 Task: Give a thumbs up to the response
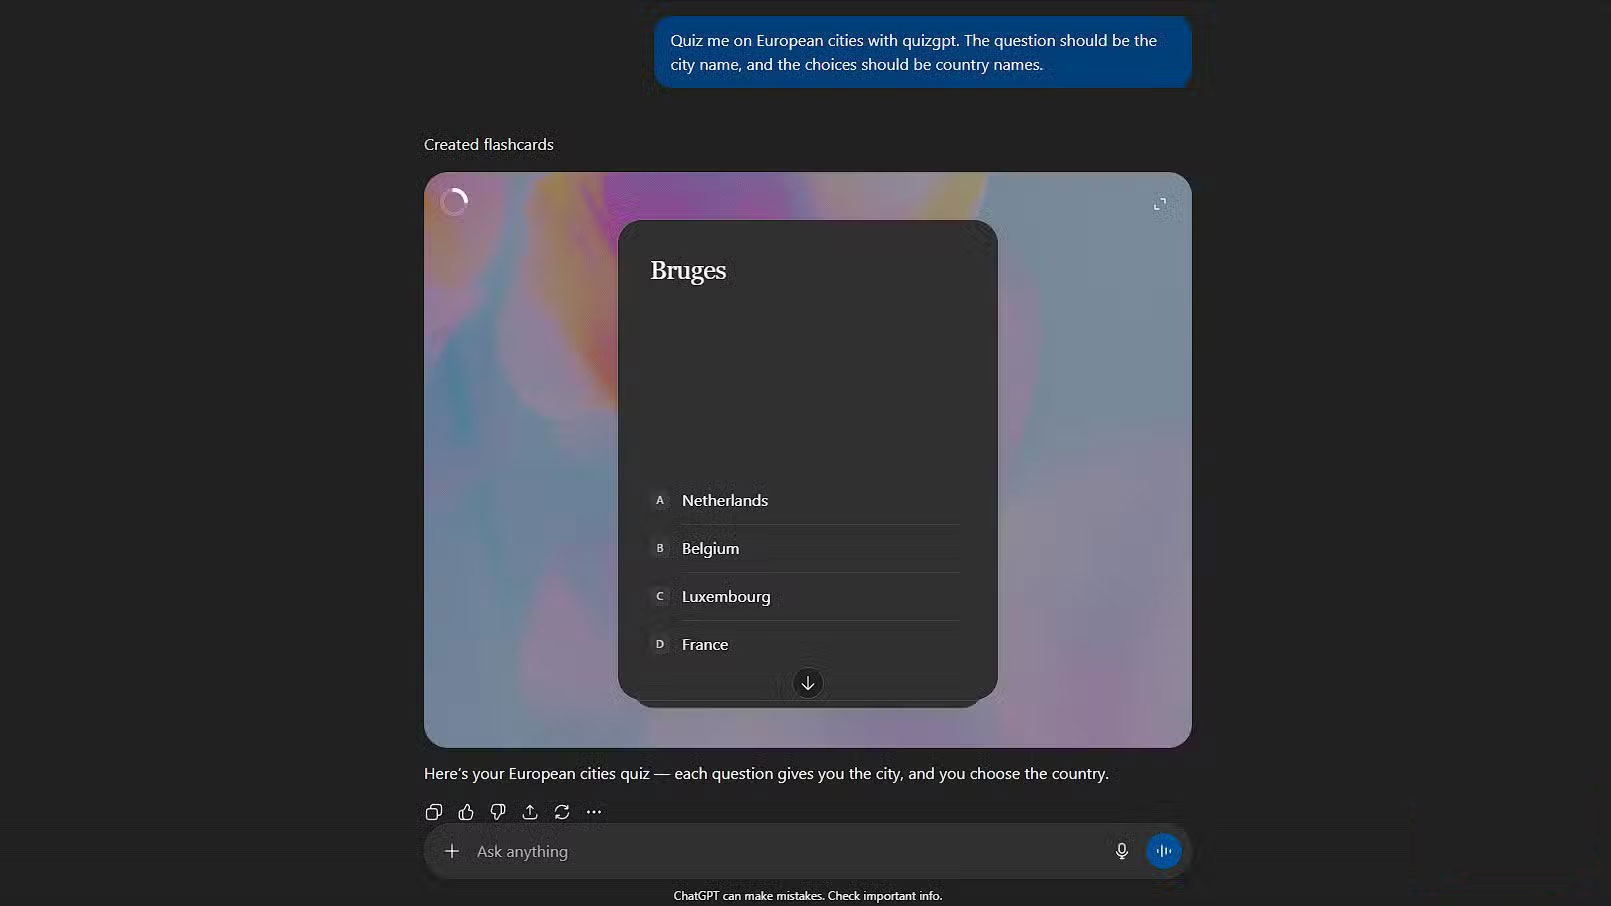click(x=466, y=811)
